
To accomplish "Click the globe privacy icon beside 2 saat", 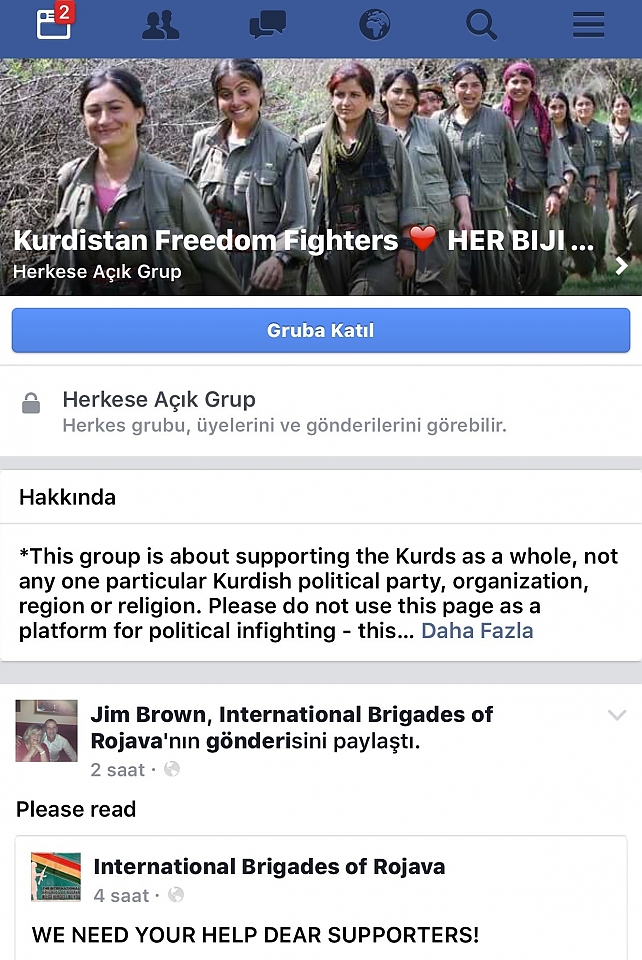I will (x=172, y=769).
